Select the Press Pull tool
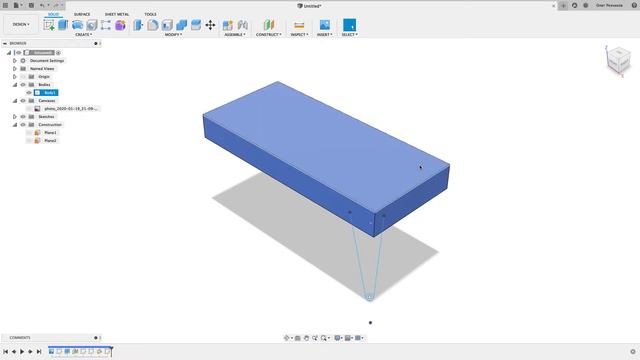The image size is (640, 360). coord(138,25)
